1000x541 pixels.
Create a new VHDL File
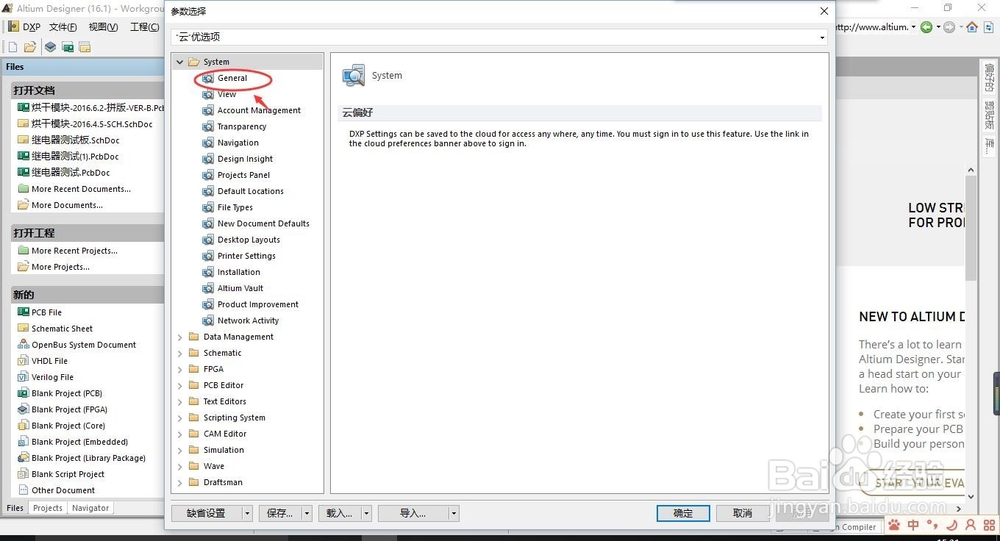(x=49, y=361)
